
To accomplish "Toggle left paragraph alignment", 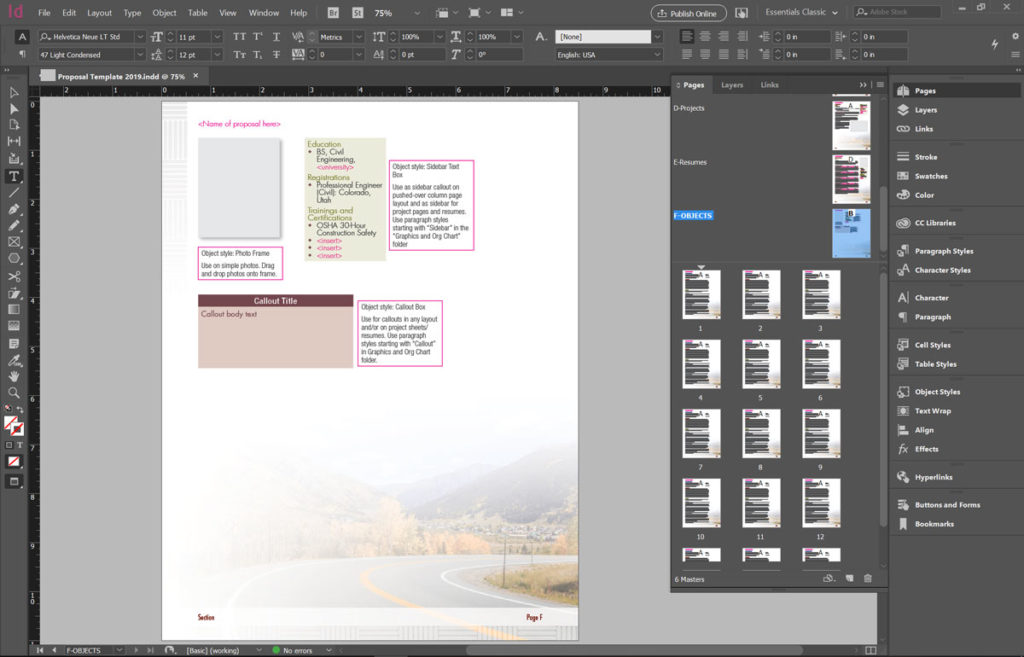I will pyautogui.click(x=688, y=37).
